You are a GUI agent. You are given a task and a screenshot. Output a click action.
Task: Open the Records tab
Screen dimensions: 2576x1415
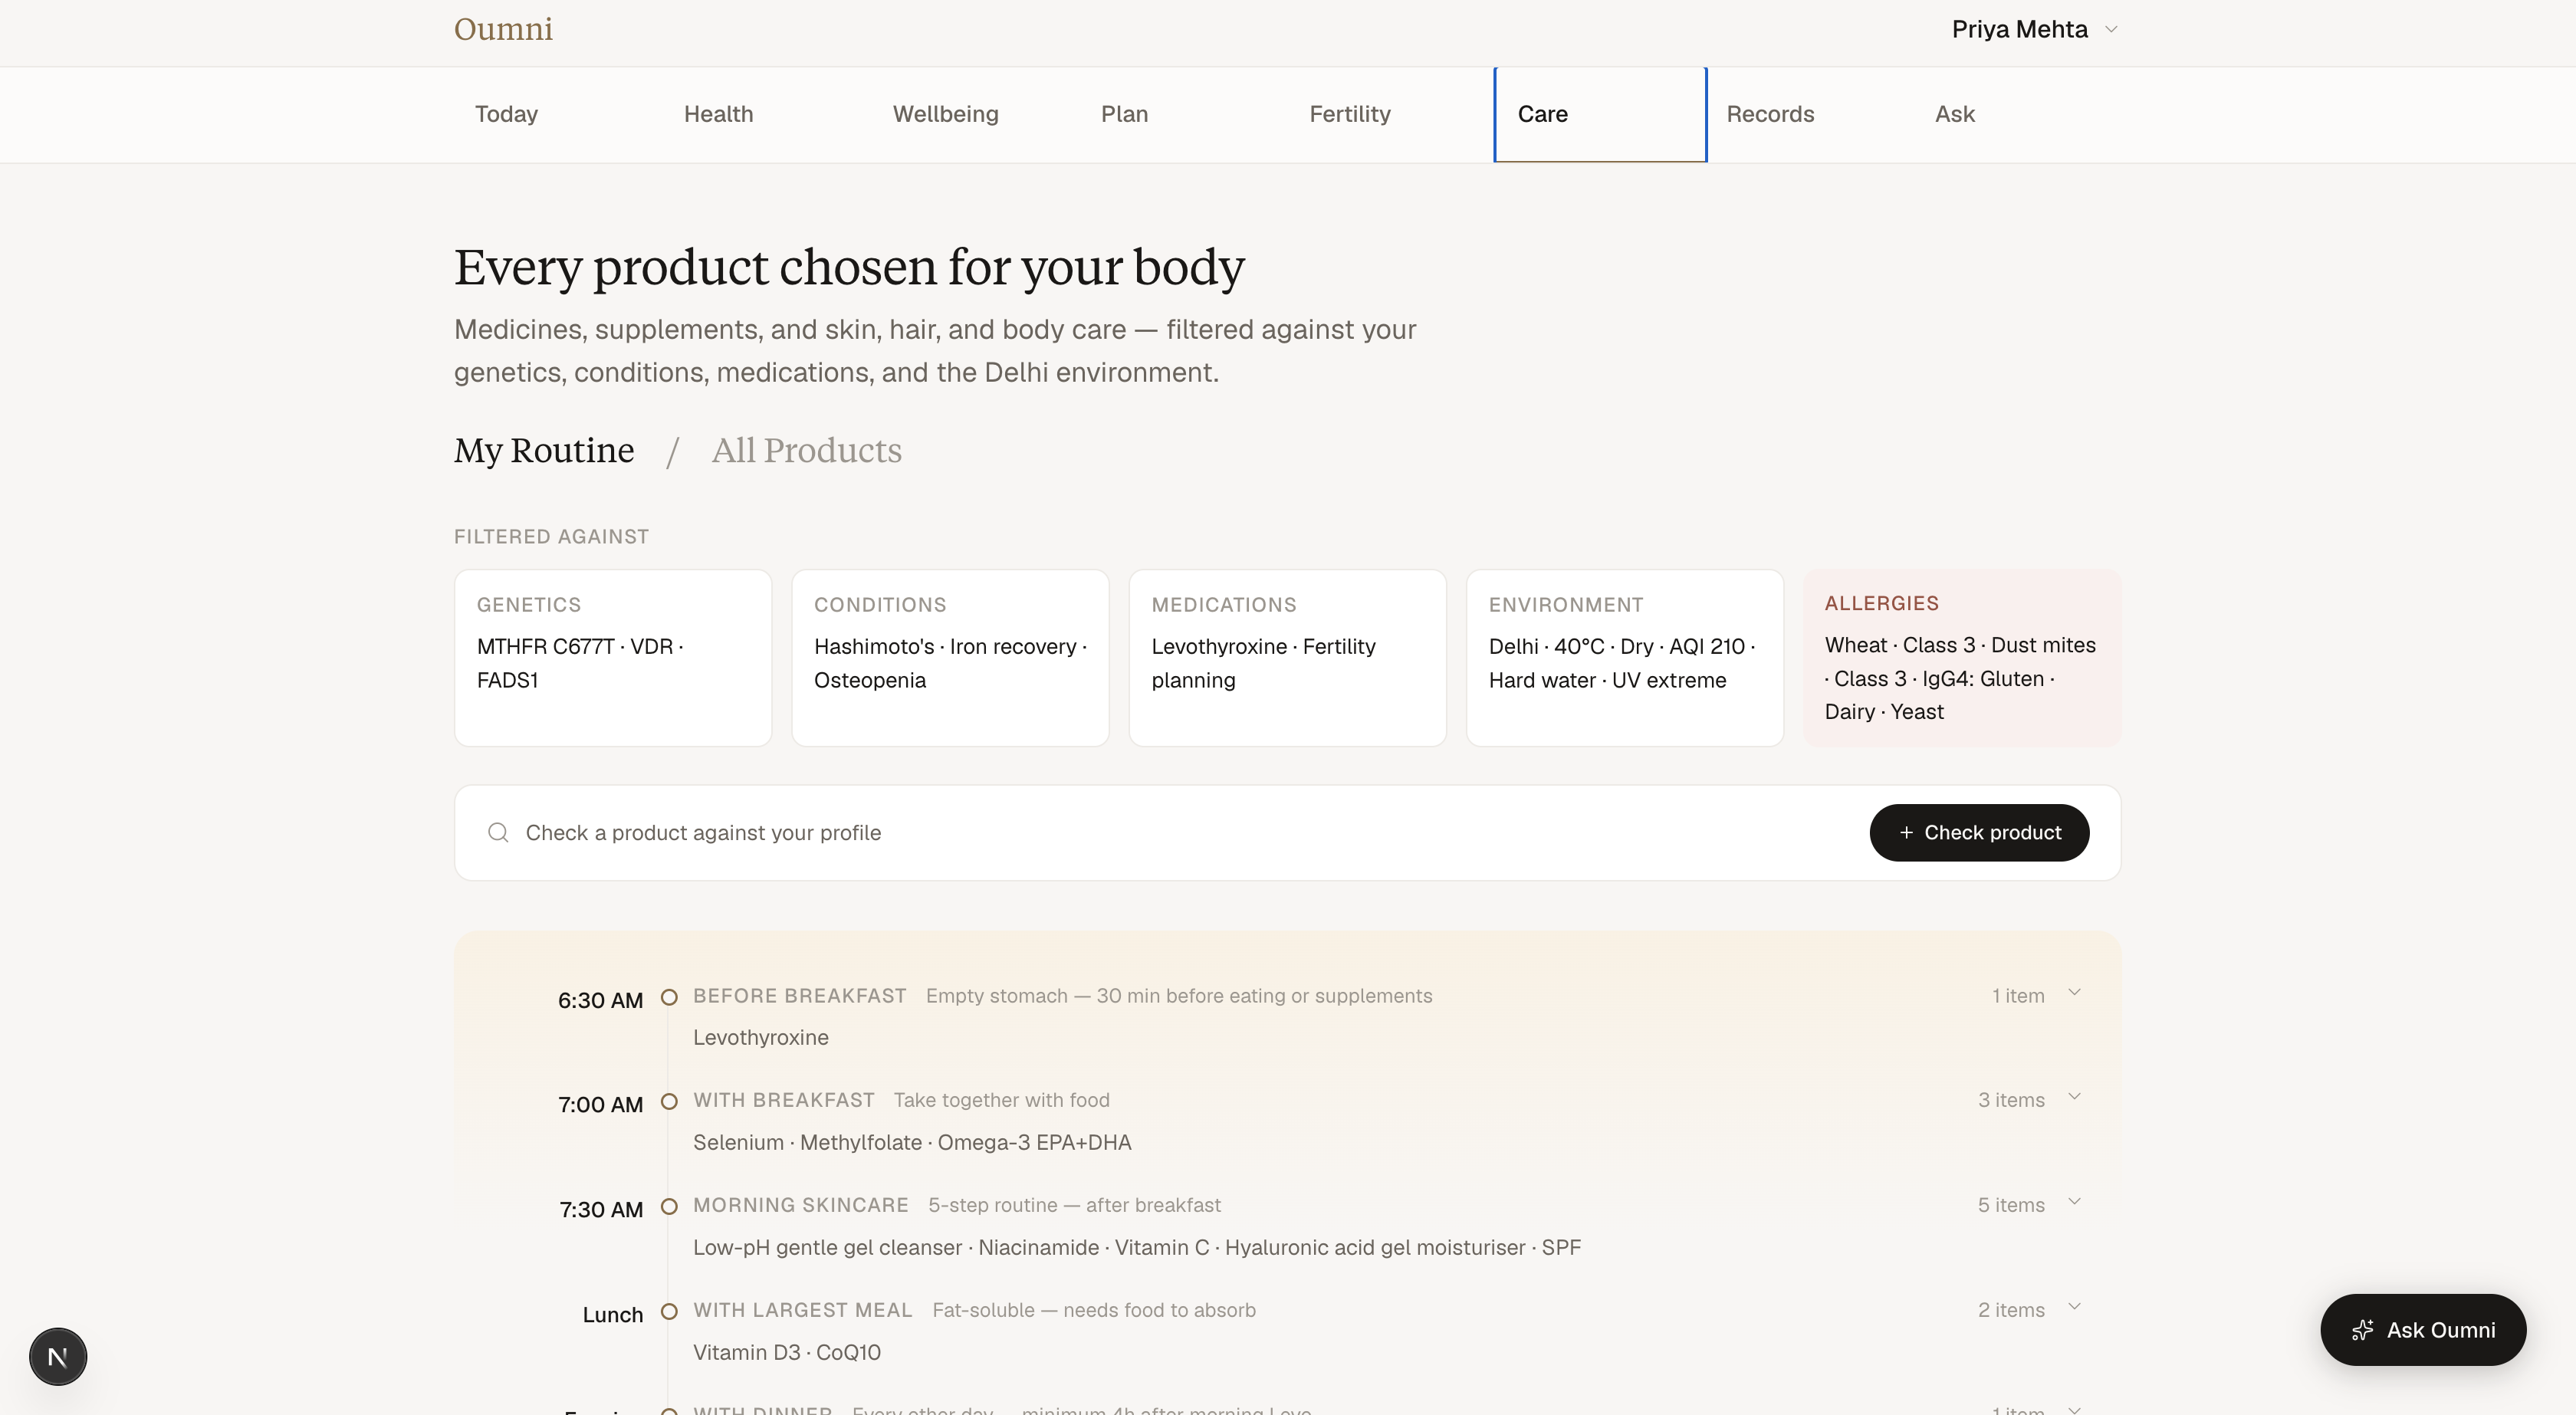pyautogui.click(x=1770, y=114)
